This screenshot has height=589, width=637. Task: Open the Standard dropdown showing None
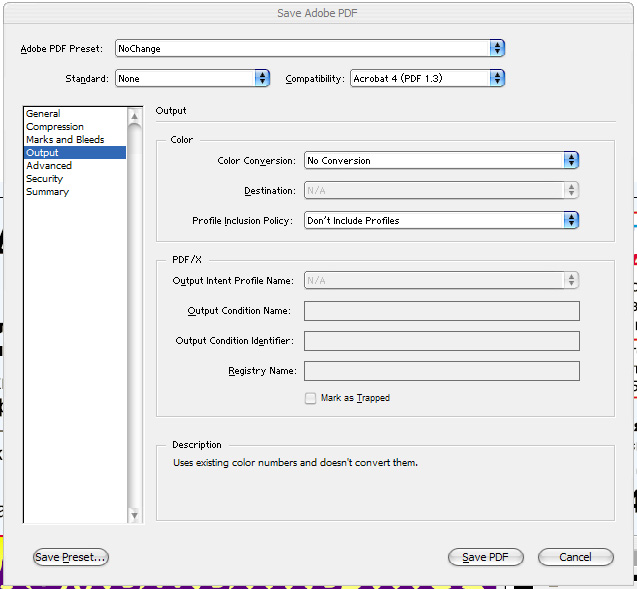193,78
